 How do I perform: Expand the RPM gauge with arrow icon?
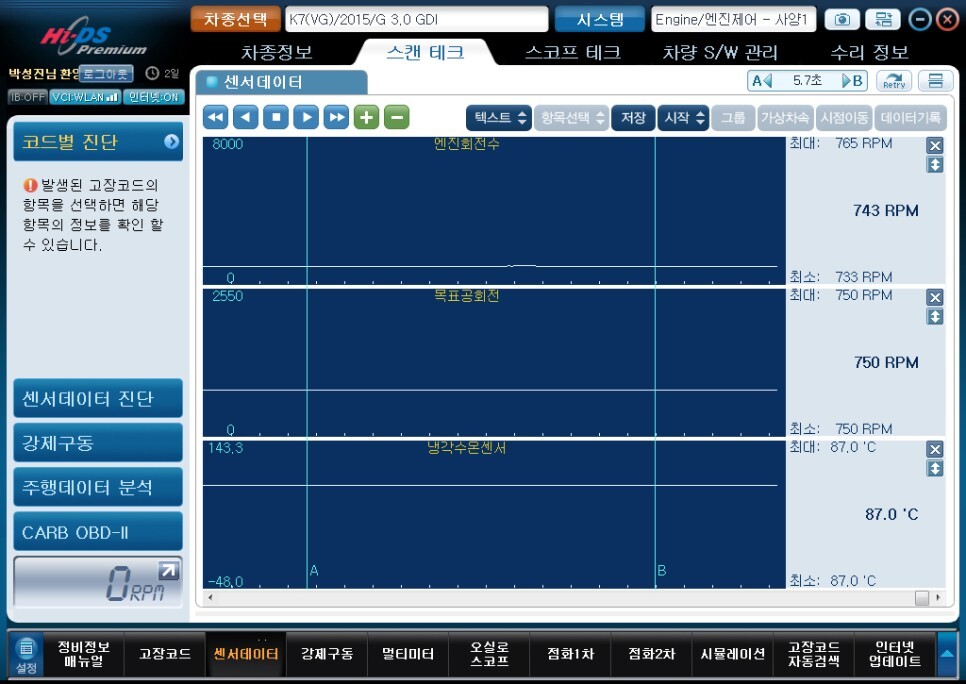click(x=167, y=571)
